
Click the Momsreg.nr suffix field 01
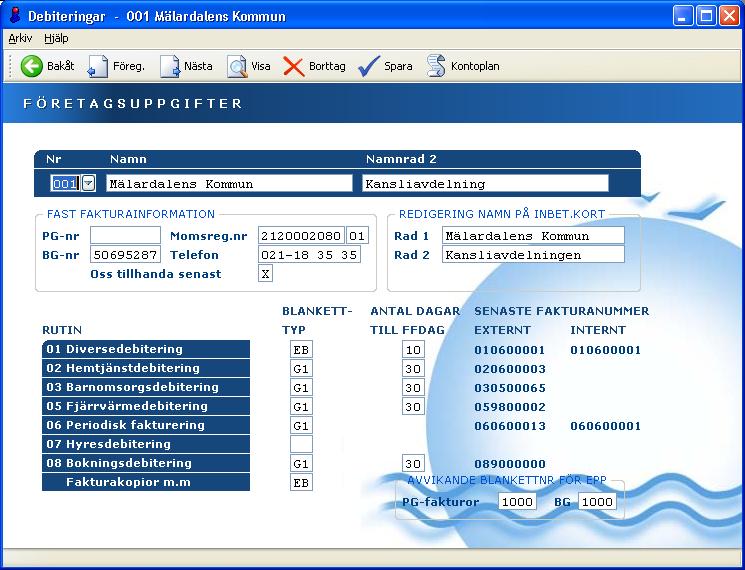[357, 236]
